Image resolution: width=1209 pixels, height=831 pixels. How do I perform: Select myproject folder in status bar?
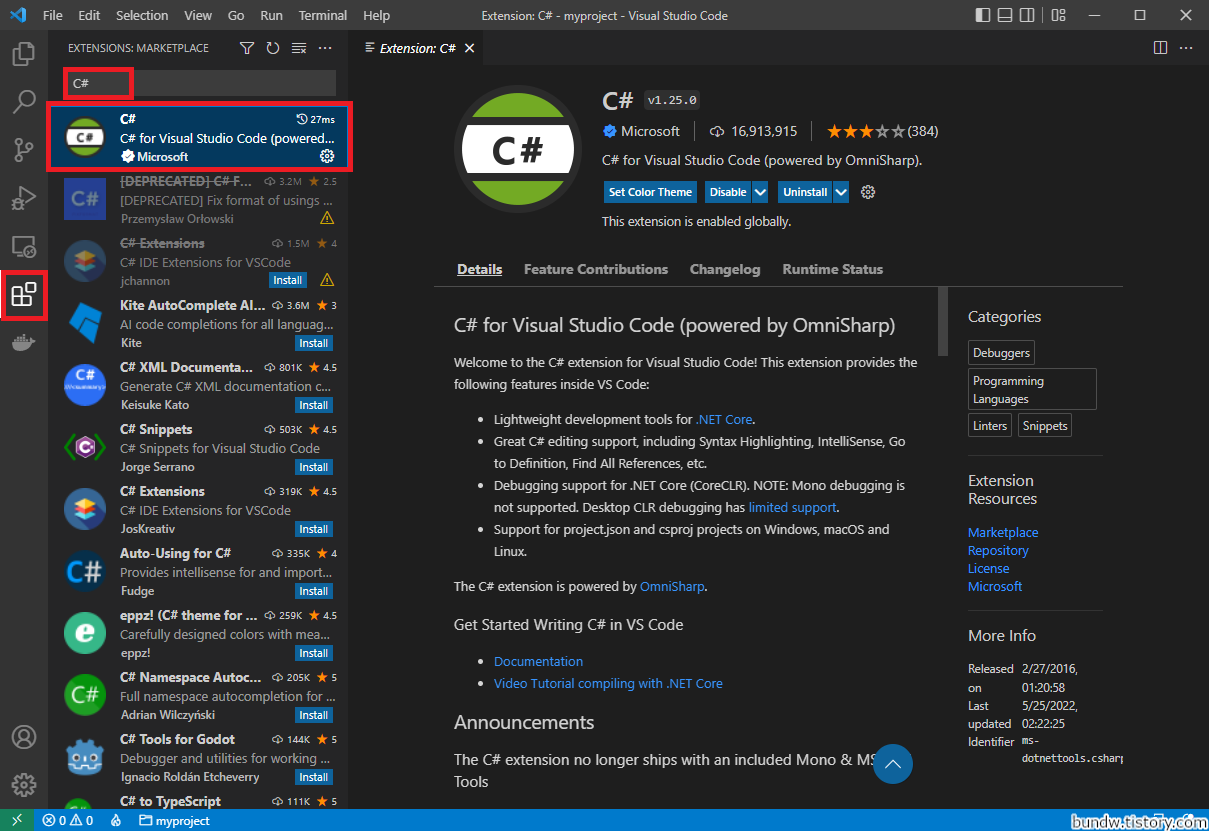174,820
